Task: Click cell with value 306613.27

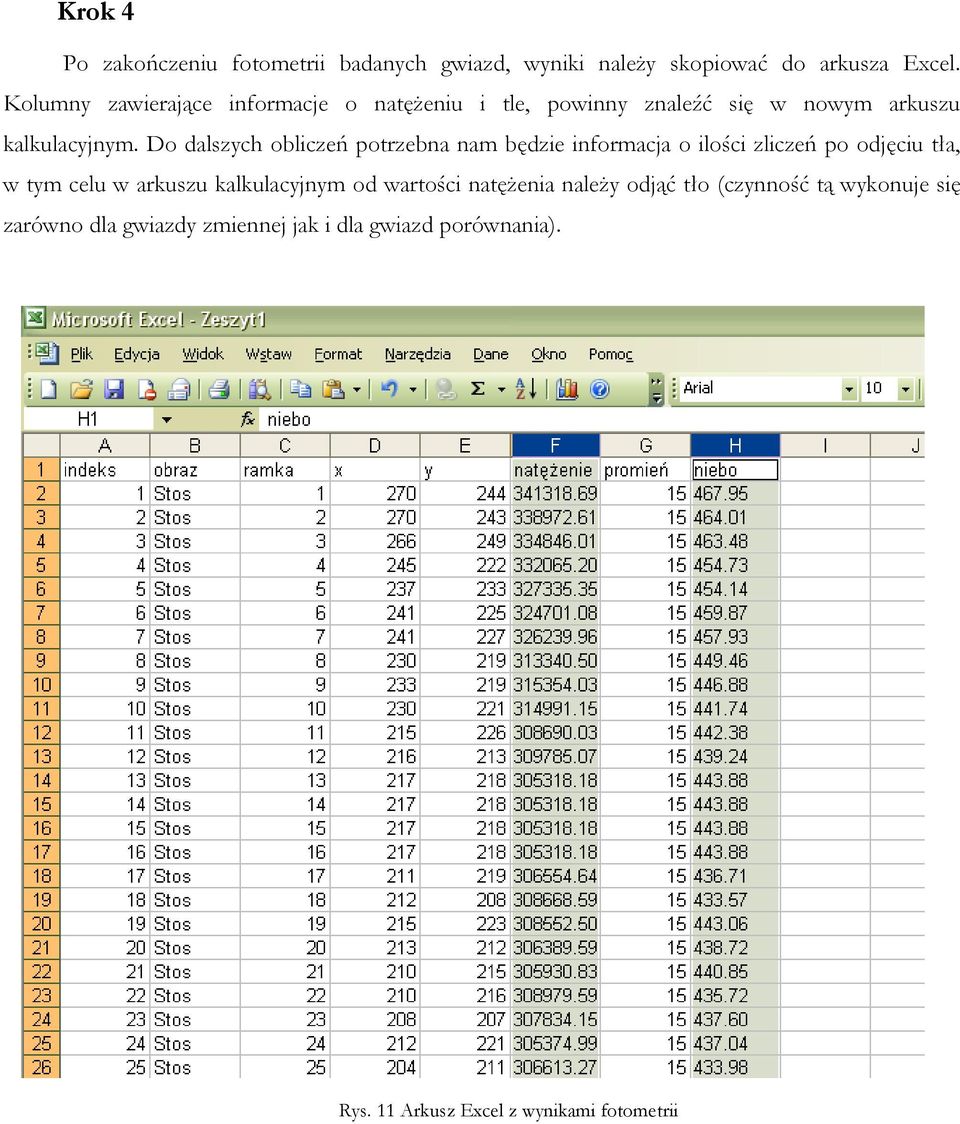Action: (556, 1067)
